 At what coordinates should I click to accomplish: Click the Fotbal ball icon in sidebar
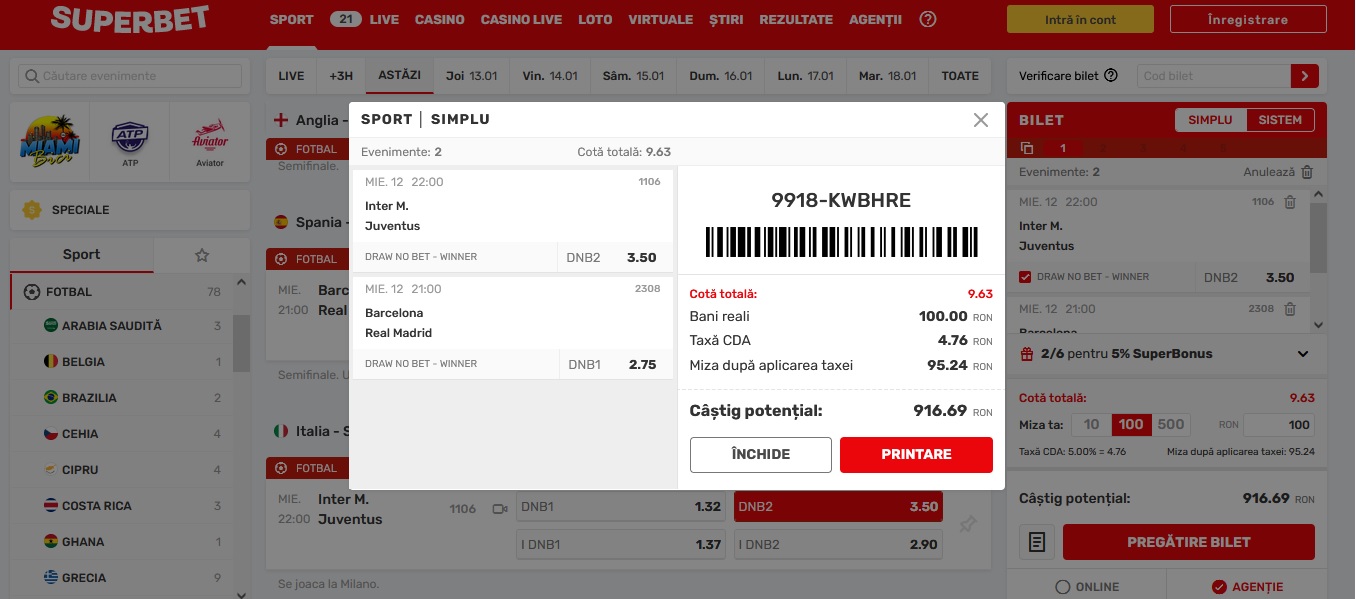[31, 292]
